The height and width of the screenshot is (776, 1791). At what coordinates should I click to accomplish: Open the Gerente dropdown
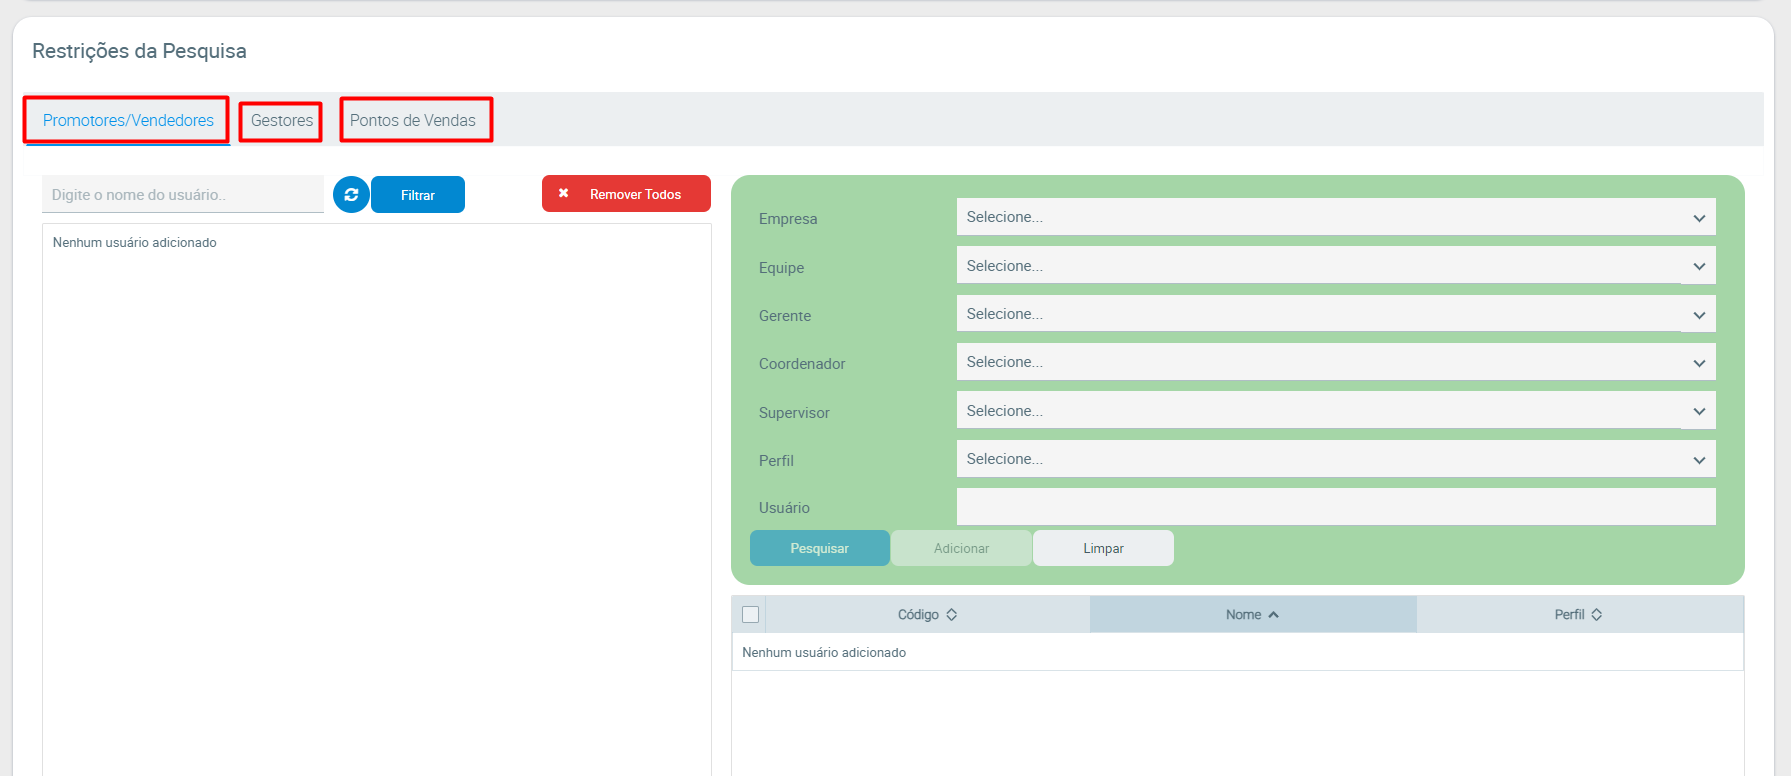click(1335, 314)
